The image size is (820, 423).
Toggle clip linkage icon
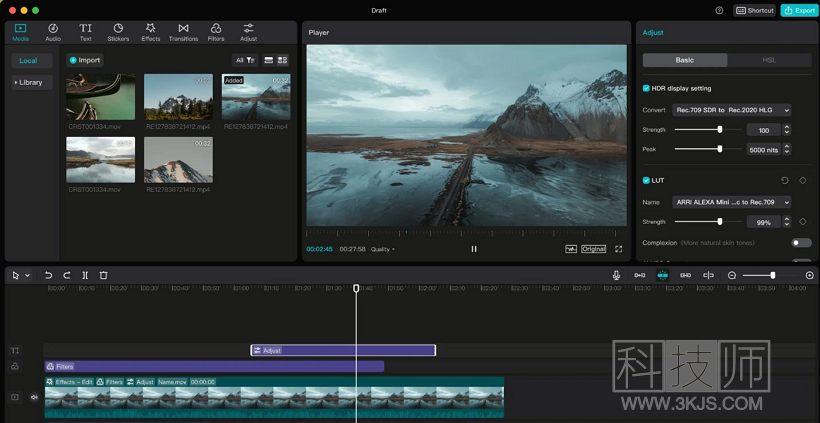(686, 275)
